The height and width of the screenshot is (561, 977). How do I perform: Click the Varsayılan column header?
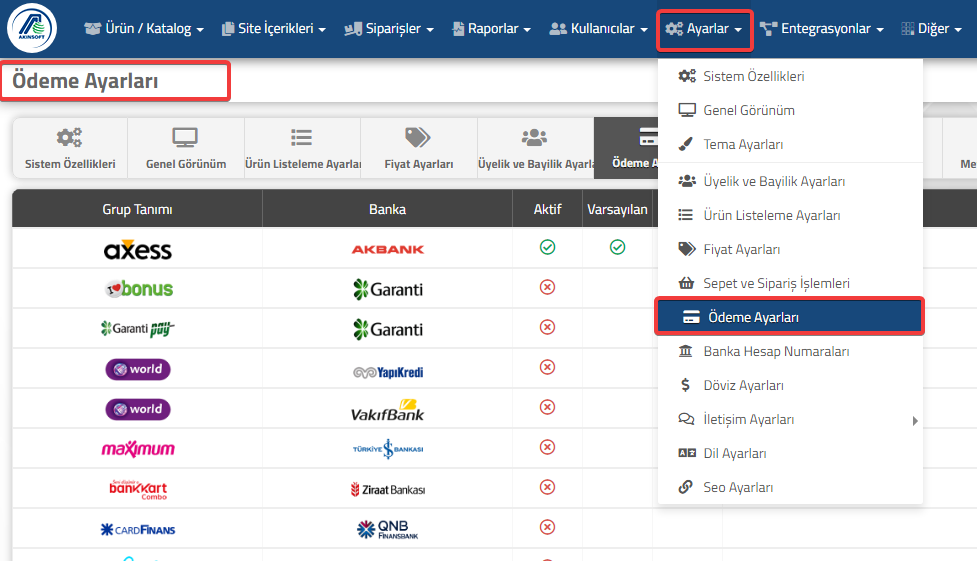617,209
